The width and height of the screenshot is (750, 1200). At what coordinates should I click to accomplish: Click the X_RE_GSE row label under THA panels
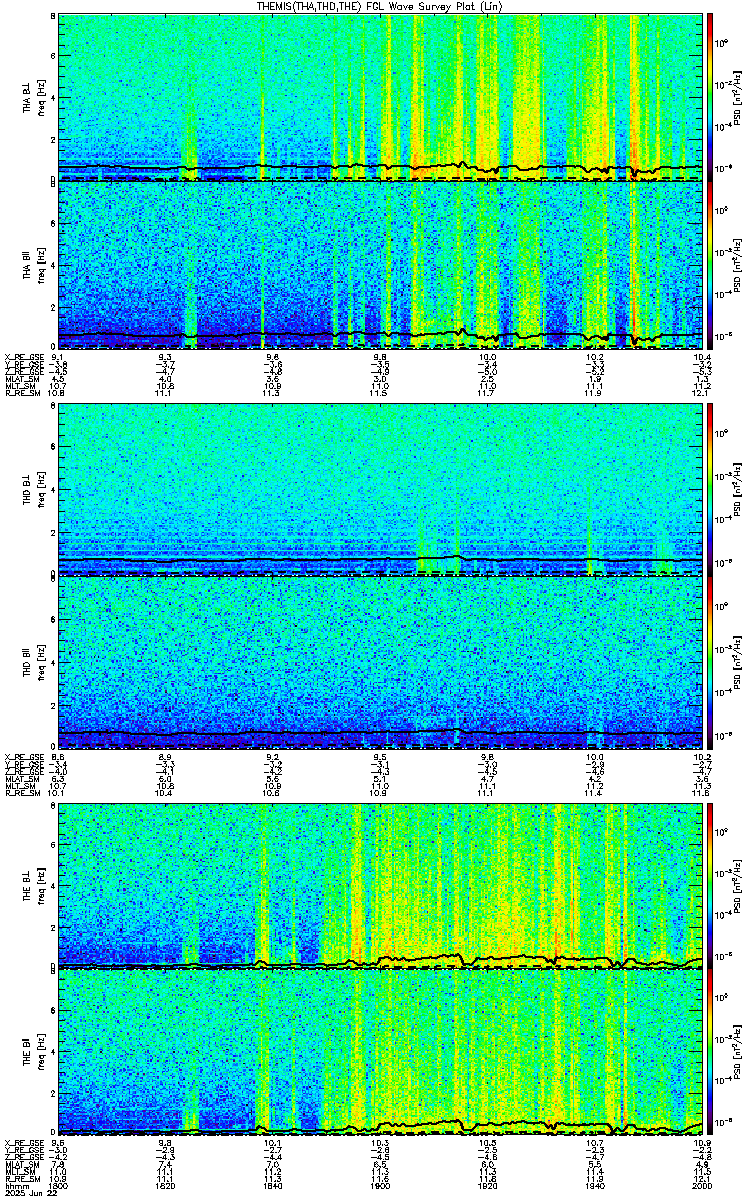tap(23, 356)
